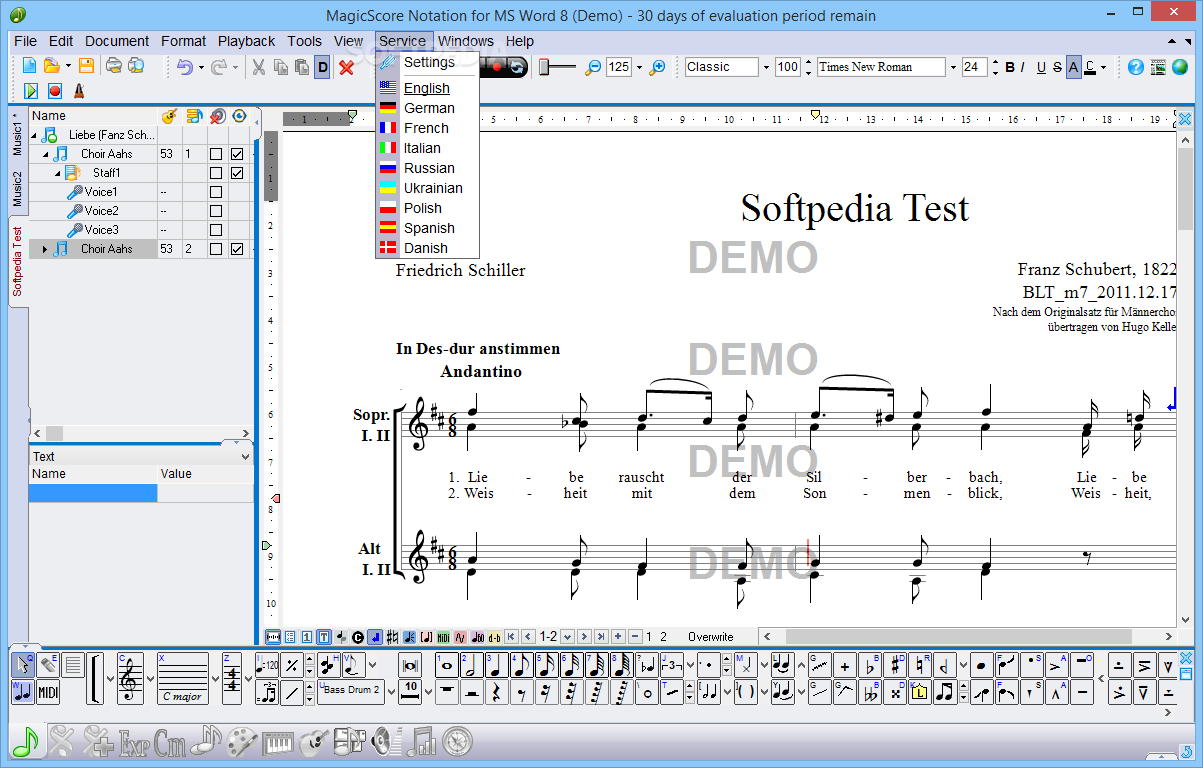Toggle the Voice2 checkbox
The image size is (1203, 768).
click(x=215, y=211)
